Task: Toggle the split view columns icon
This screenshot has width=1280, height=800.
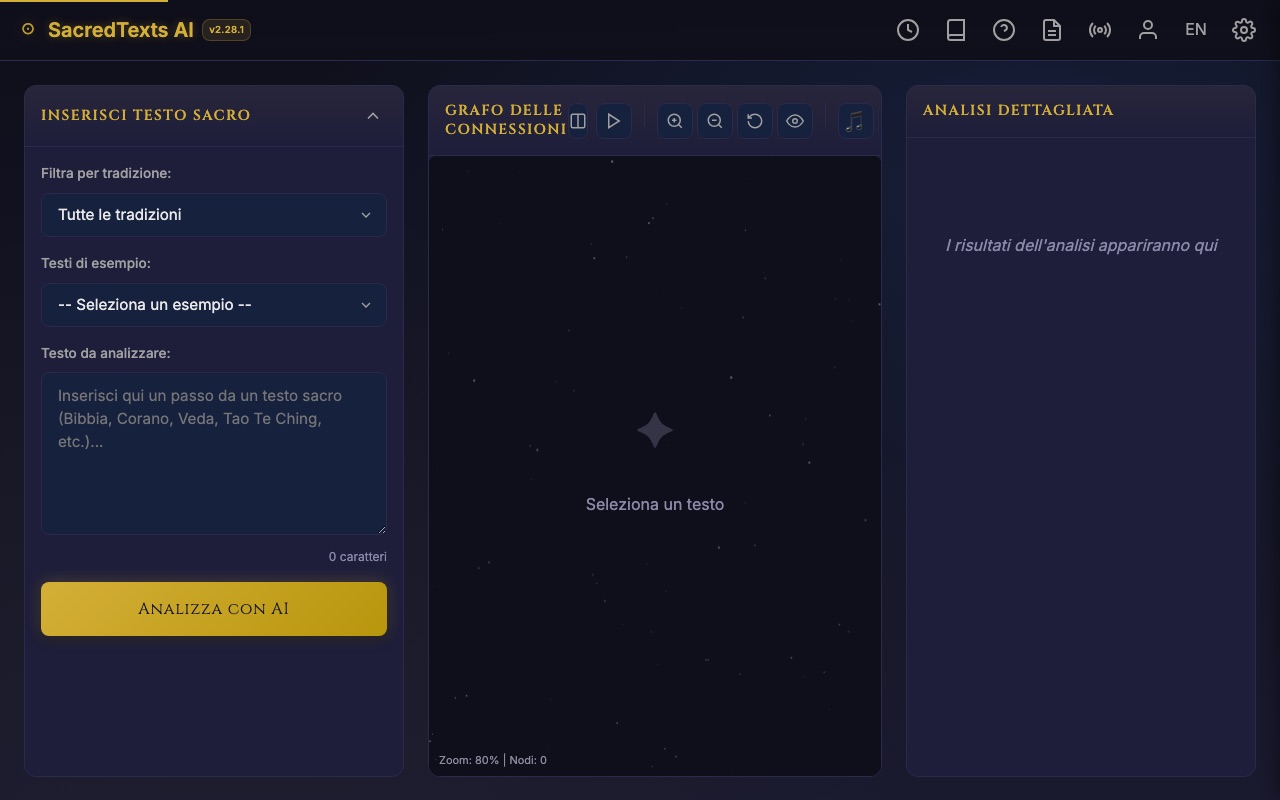Action: pyautogui.click(x=578, y=121)
